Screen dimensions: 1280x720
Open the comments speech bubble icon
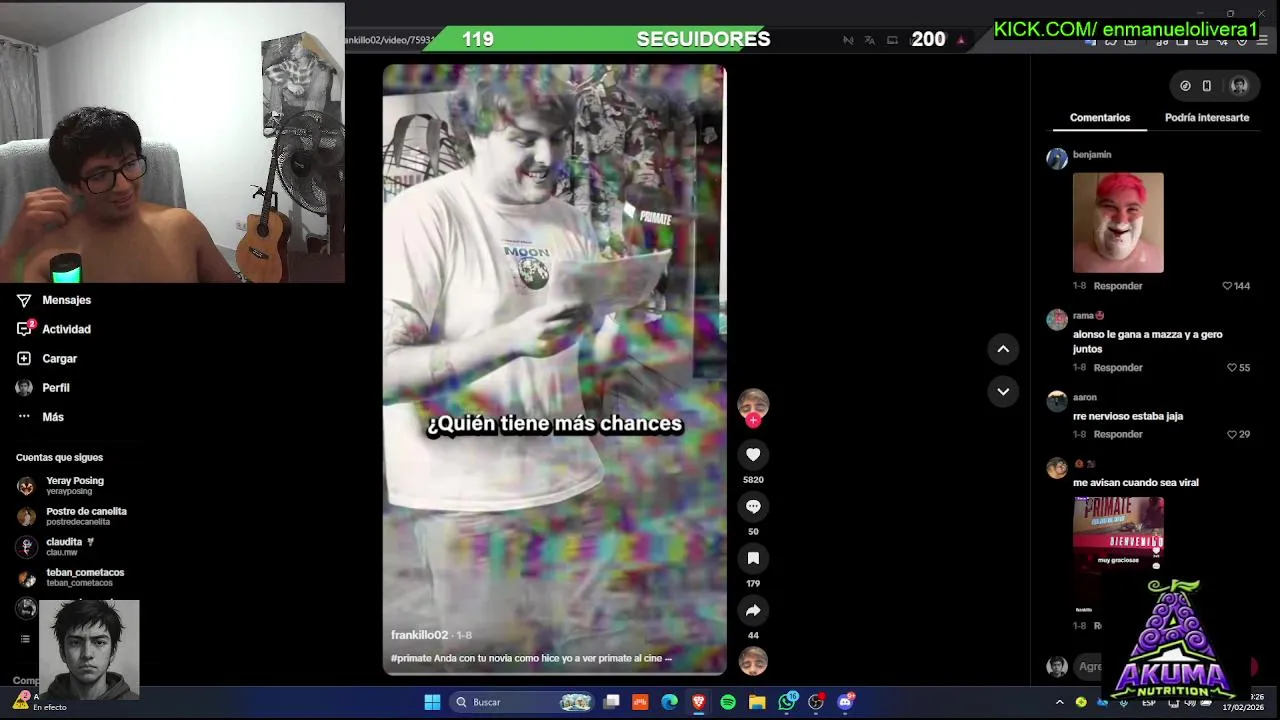pyautogui.click(x=753, y=507)
